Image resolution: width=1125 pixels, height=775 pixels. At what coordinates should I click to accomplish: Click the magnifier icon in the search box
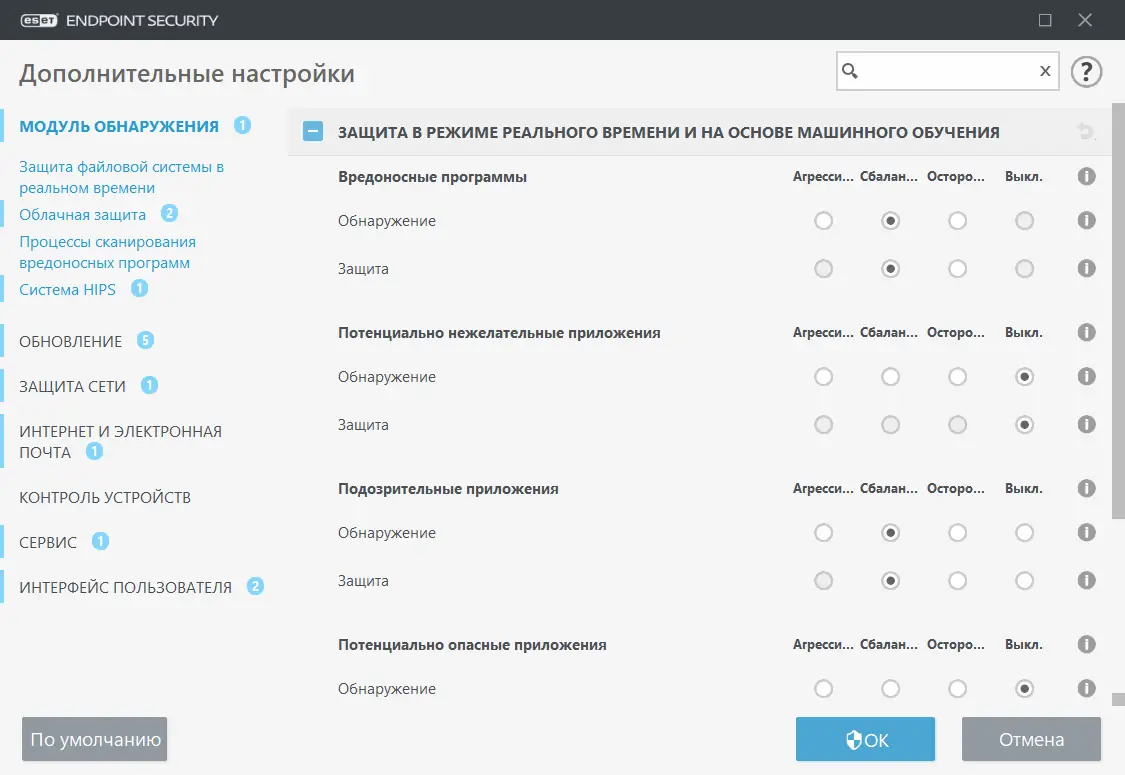pos(849,71)
